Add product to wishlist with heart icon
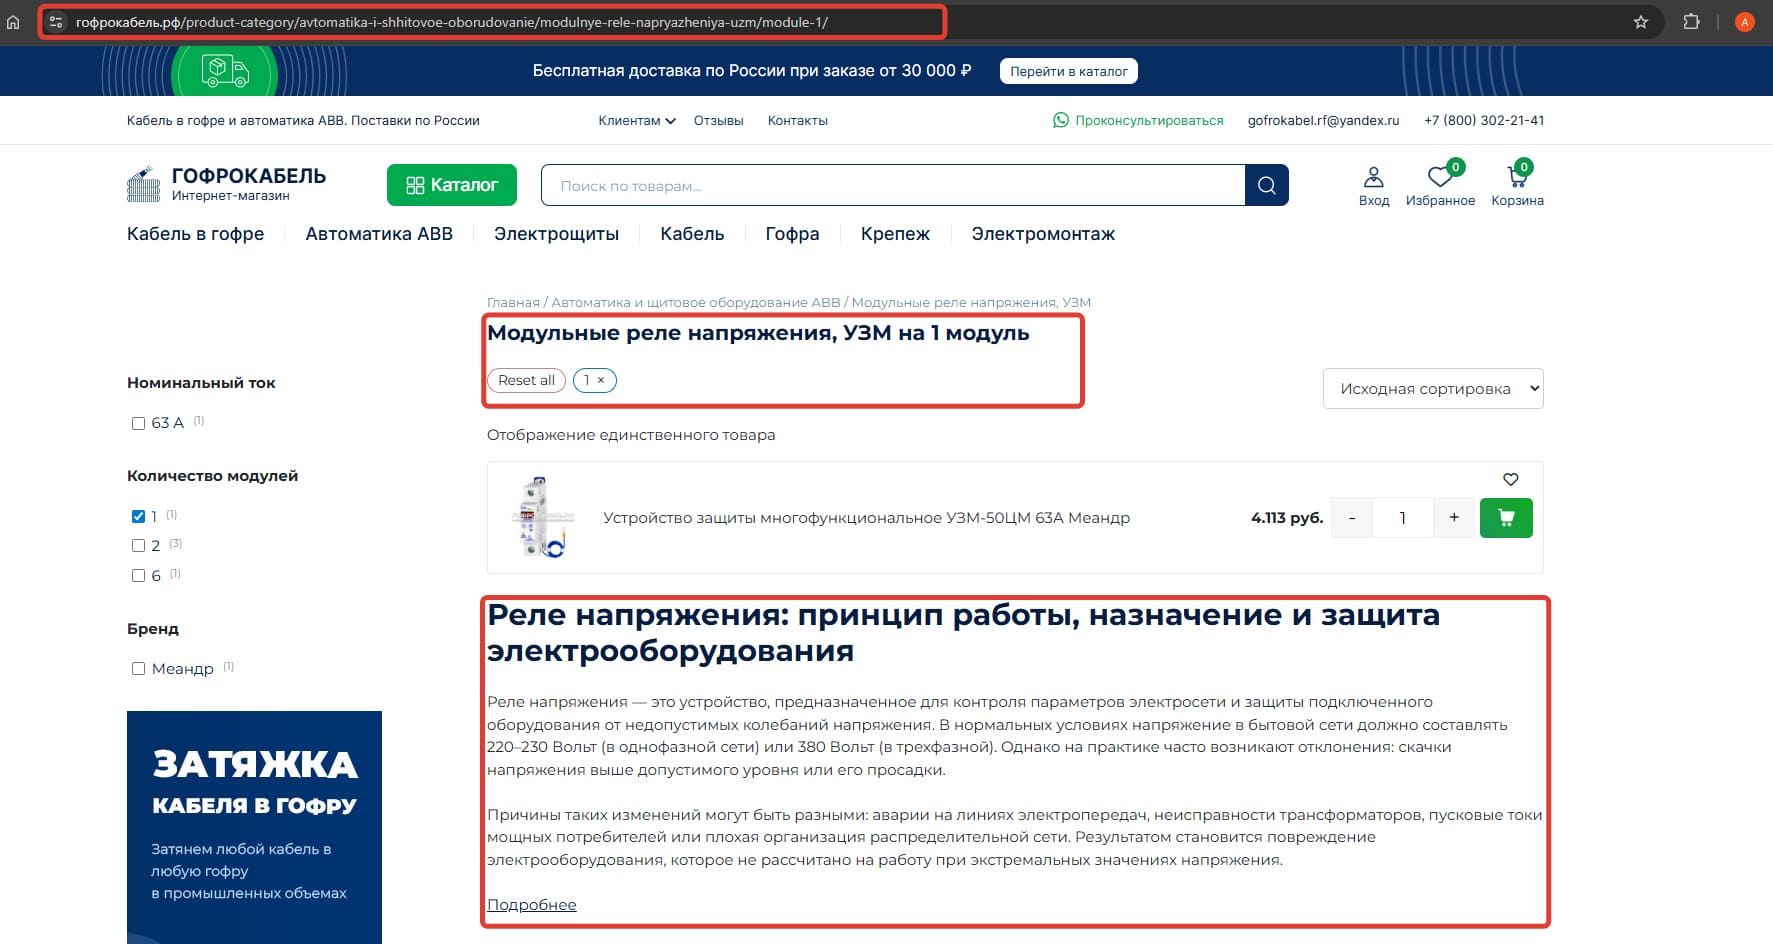1773x944 pixels. [1510, 479]
